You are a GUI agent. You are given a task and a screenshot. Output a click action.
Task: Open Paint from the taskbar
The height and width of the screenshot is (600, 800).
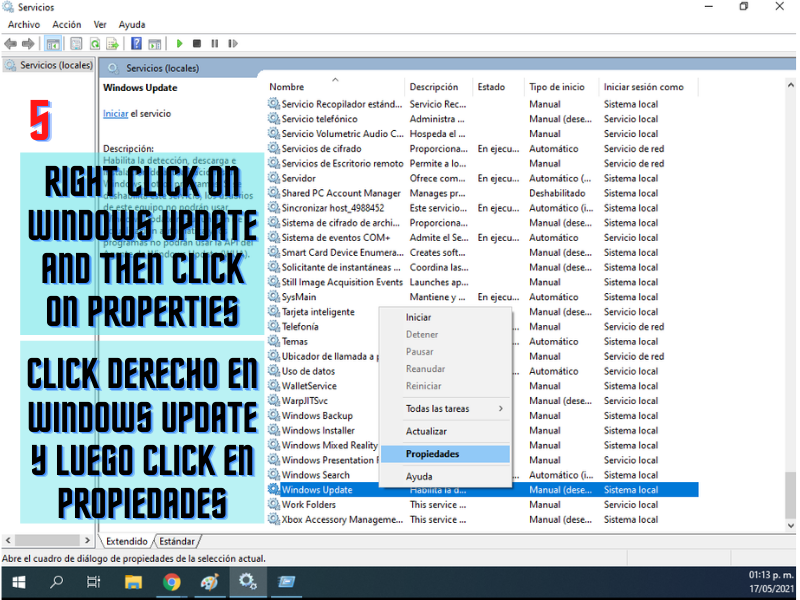(x=210, y=582)
